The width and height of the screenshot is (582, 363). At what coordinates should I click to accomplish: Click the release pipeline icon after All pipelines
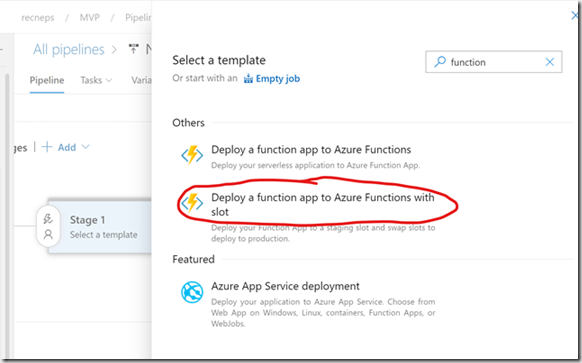(x=134, y=49)
